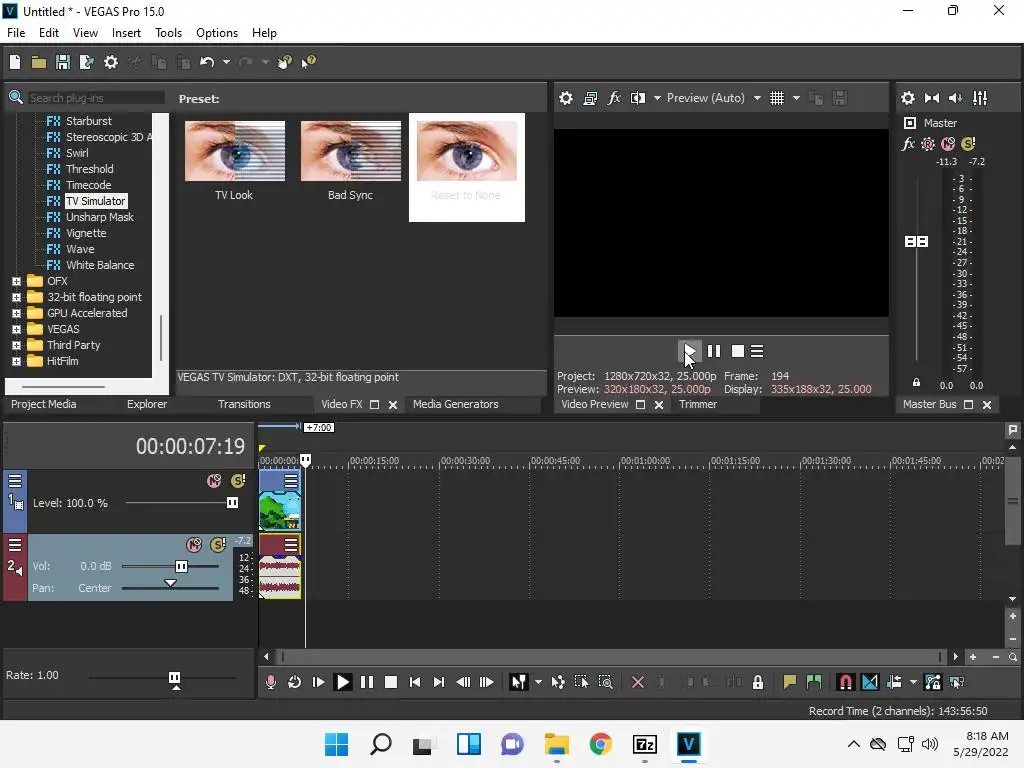This screenshot has width=1024, height=768.
Task: Select the Envelope Edit tool
Action: coord(558,682)
